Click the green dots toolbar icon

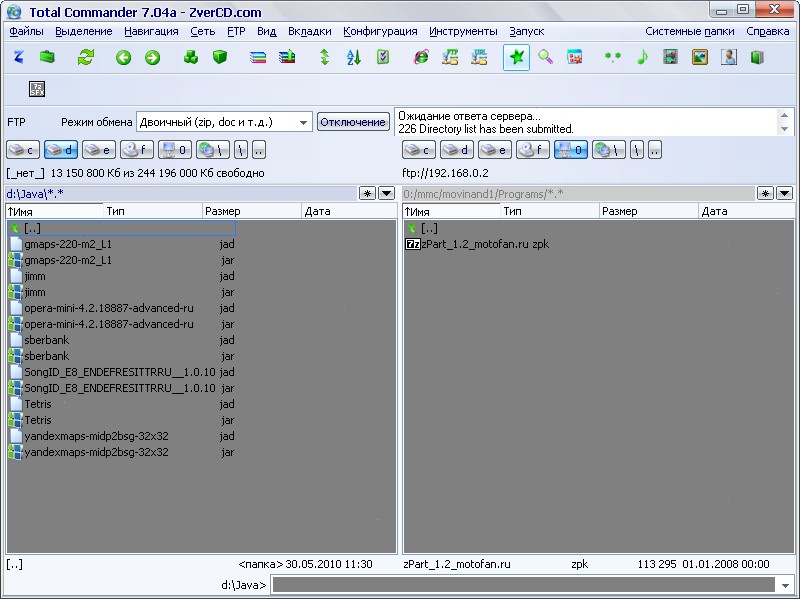612,57
